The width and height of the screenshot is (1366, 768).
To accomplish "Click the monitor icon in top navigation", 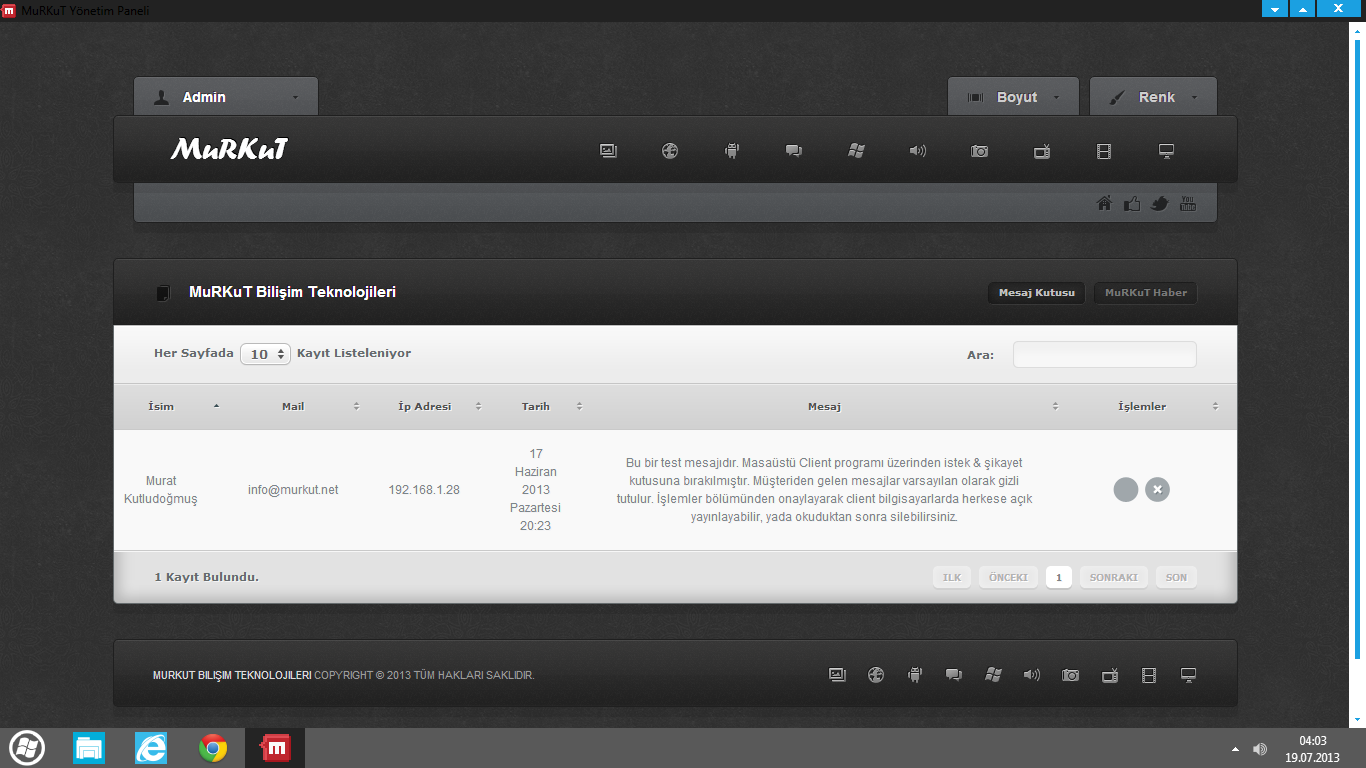I will [1166, 151].
